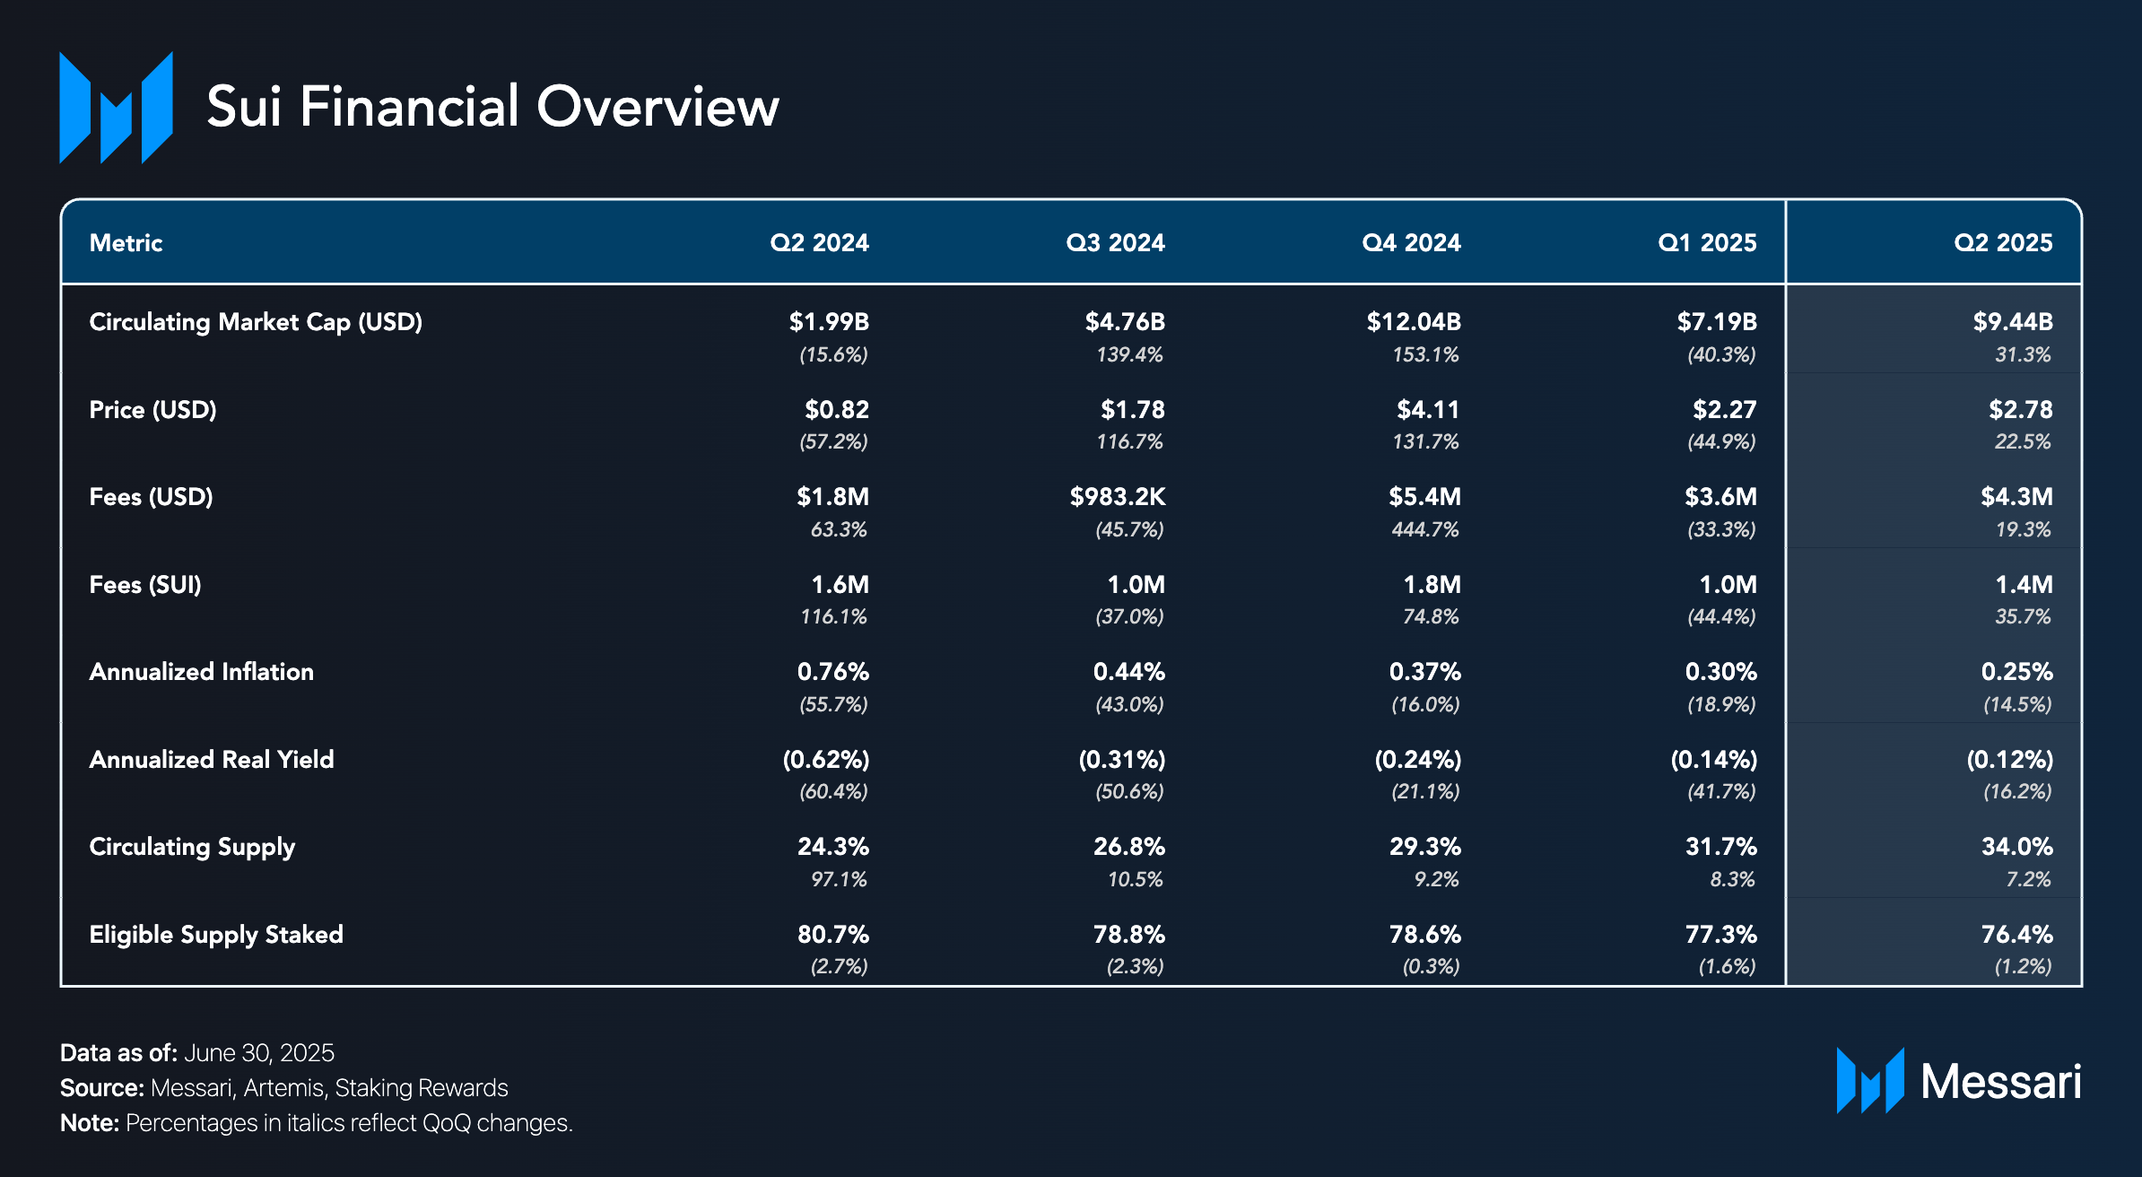Select the Q2 2024 column header

(818, 243)
